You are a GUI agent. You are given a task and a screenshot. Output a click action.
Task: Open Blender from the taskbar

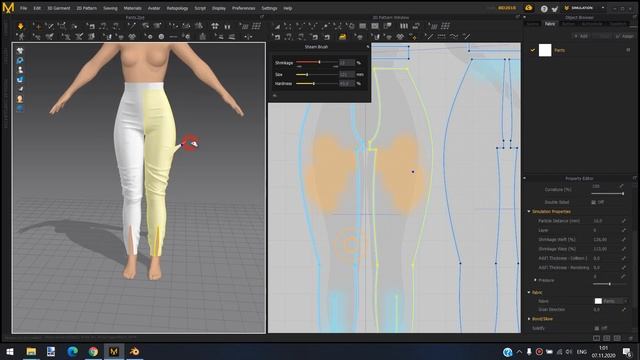coord(134,351)
